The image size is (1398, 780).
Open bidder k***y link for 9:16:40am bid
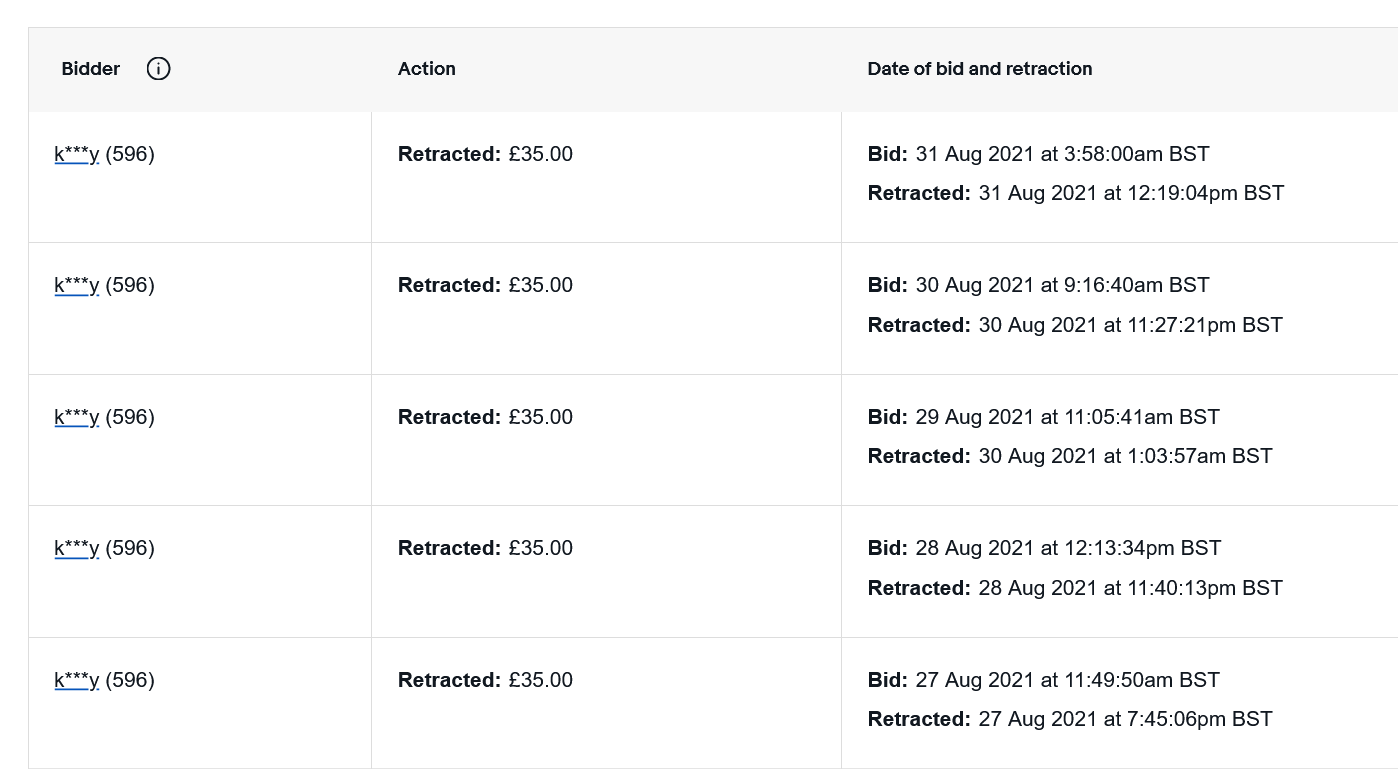(77, 286)
